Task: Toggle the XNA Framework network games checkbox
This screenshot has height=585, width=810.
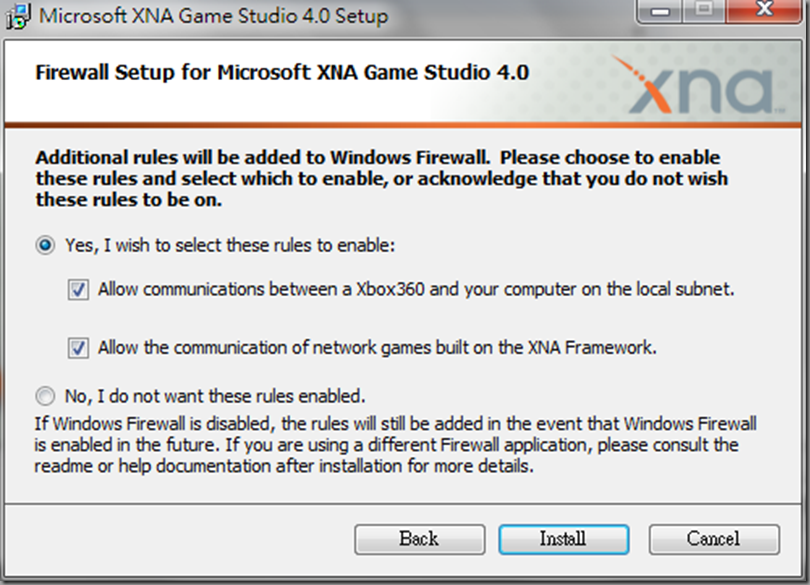Action: [79, 348]
